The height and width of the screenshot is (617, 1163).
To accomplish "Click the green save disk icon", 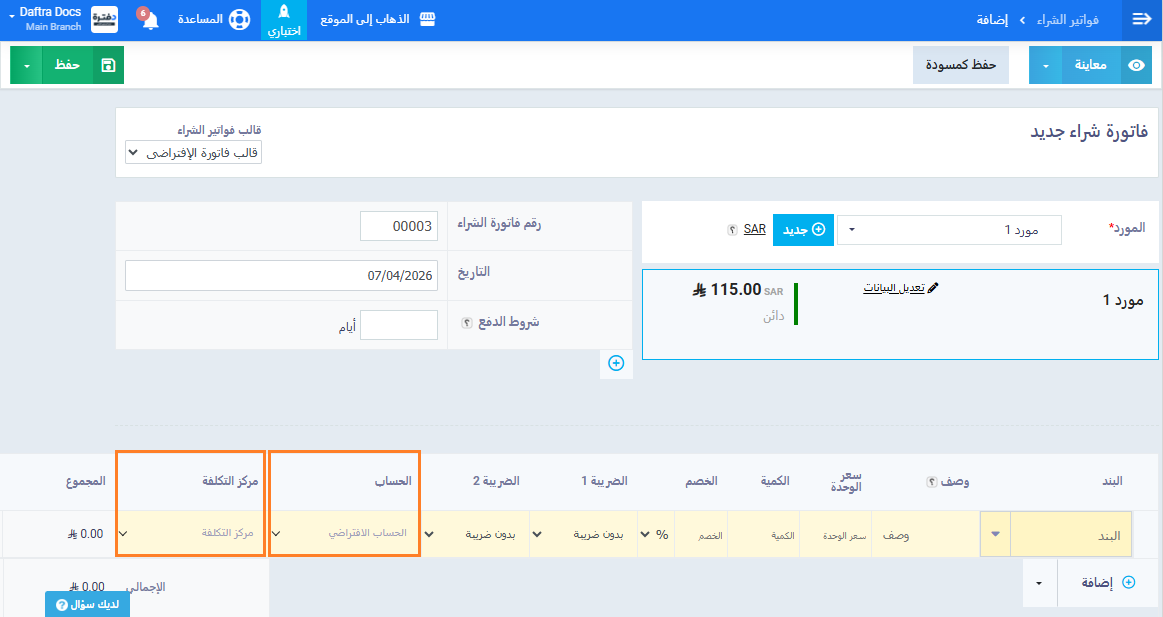I will 108,65.
